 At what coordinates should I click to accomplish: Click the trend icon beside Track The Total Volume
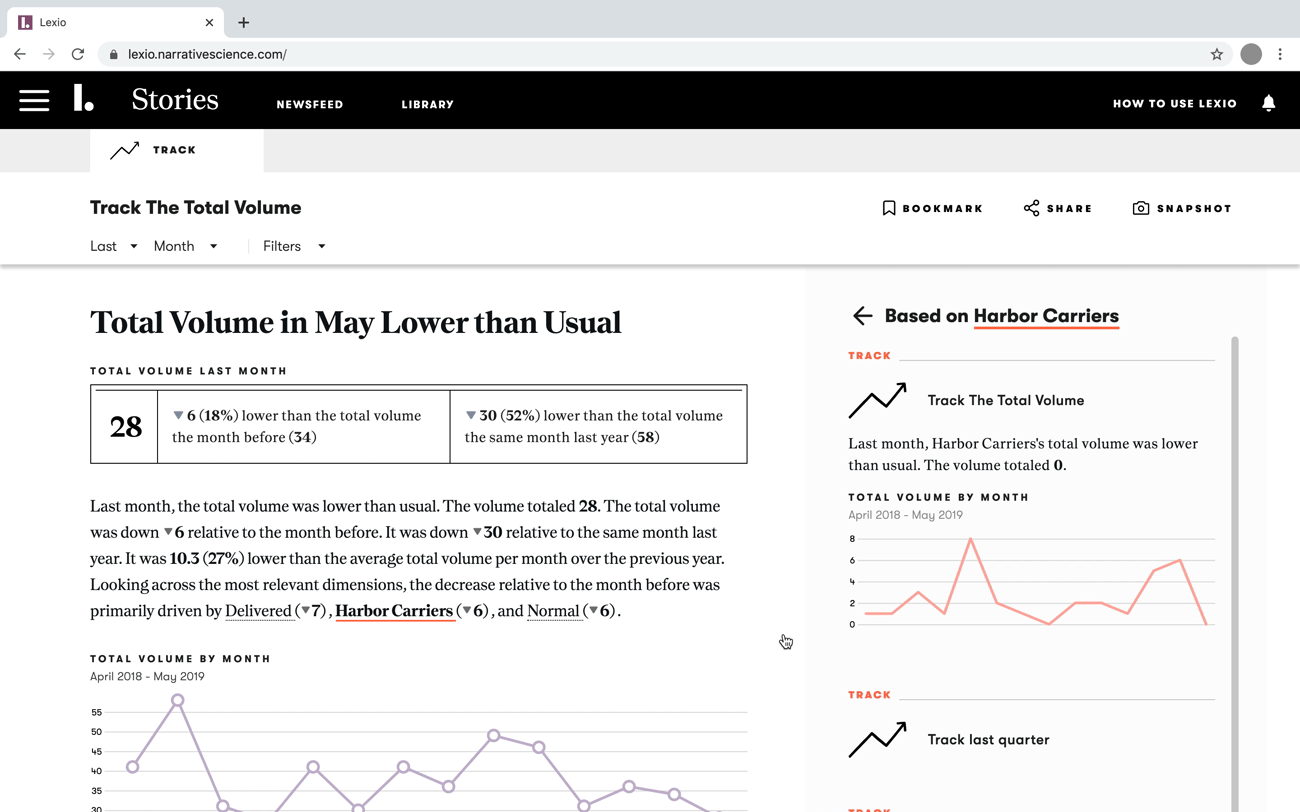[877, 400]
